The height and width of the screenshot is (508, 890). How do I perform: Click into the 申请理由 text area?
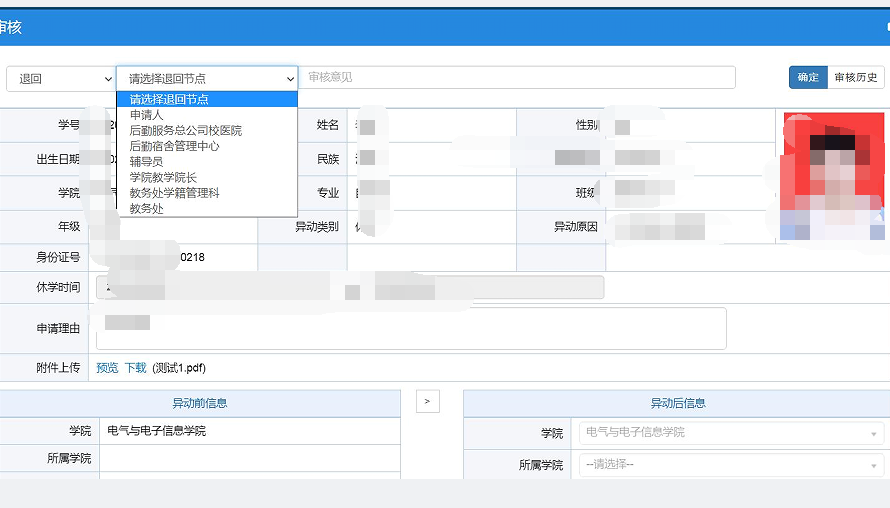[x=411, y=329]
